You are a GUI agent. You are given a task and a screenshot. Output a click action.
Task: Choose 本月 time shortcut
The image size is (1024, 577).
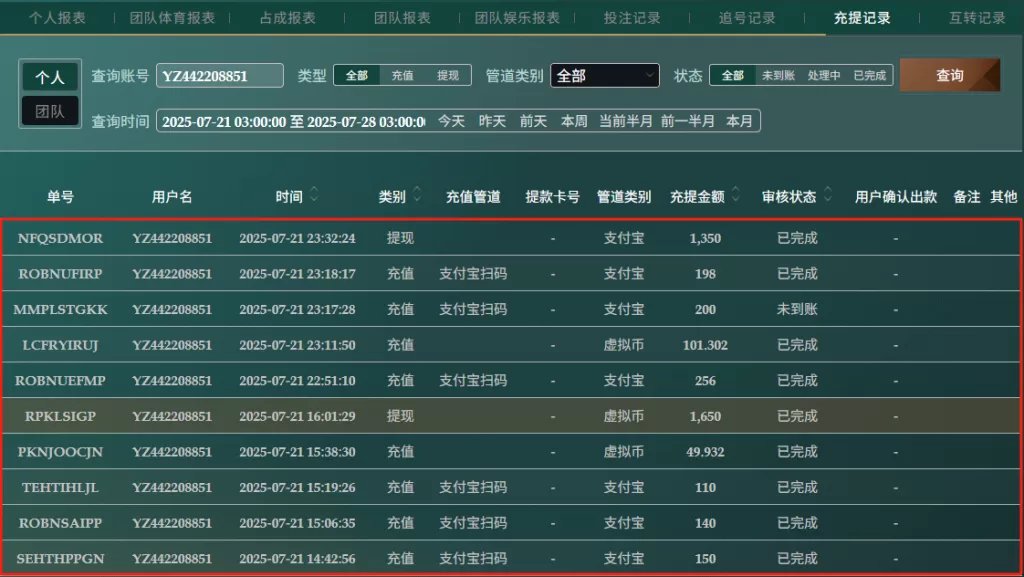coord(739,121)
